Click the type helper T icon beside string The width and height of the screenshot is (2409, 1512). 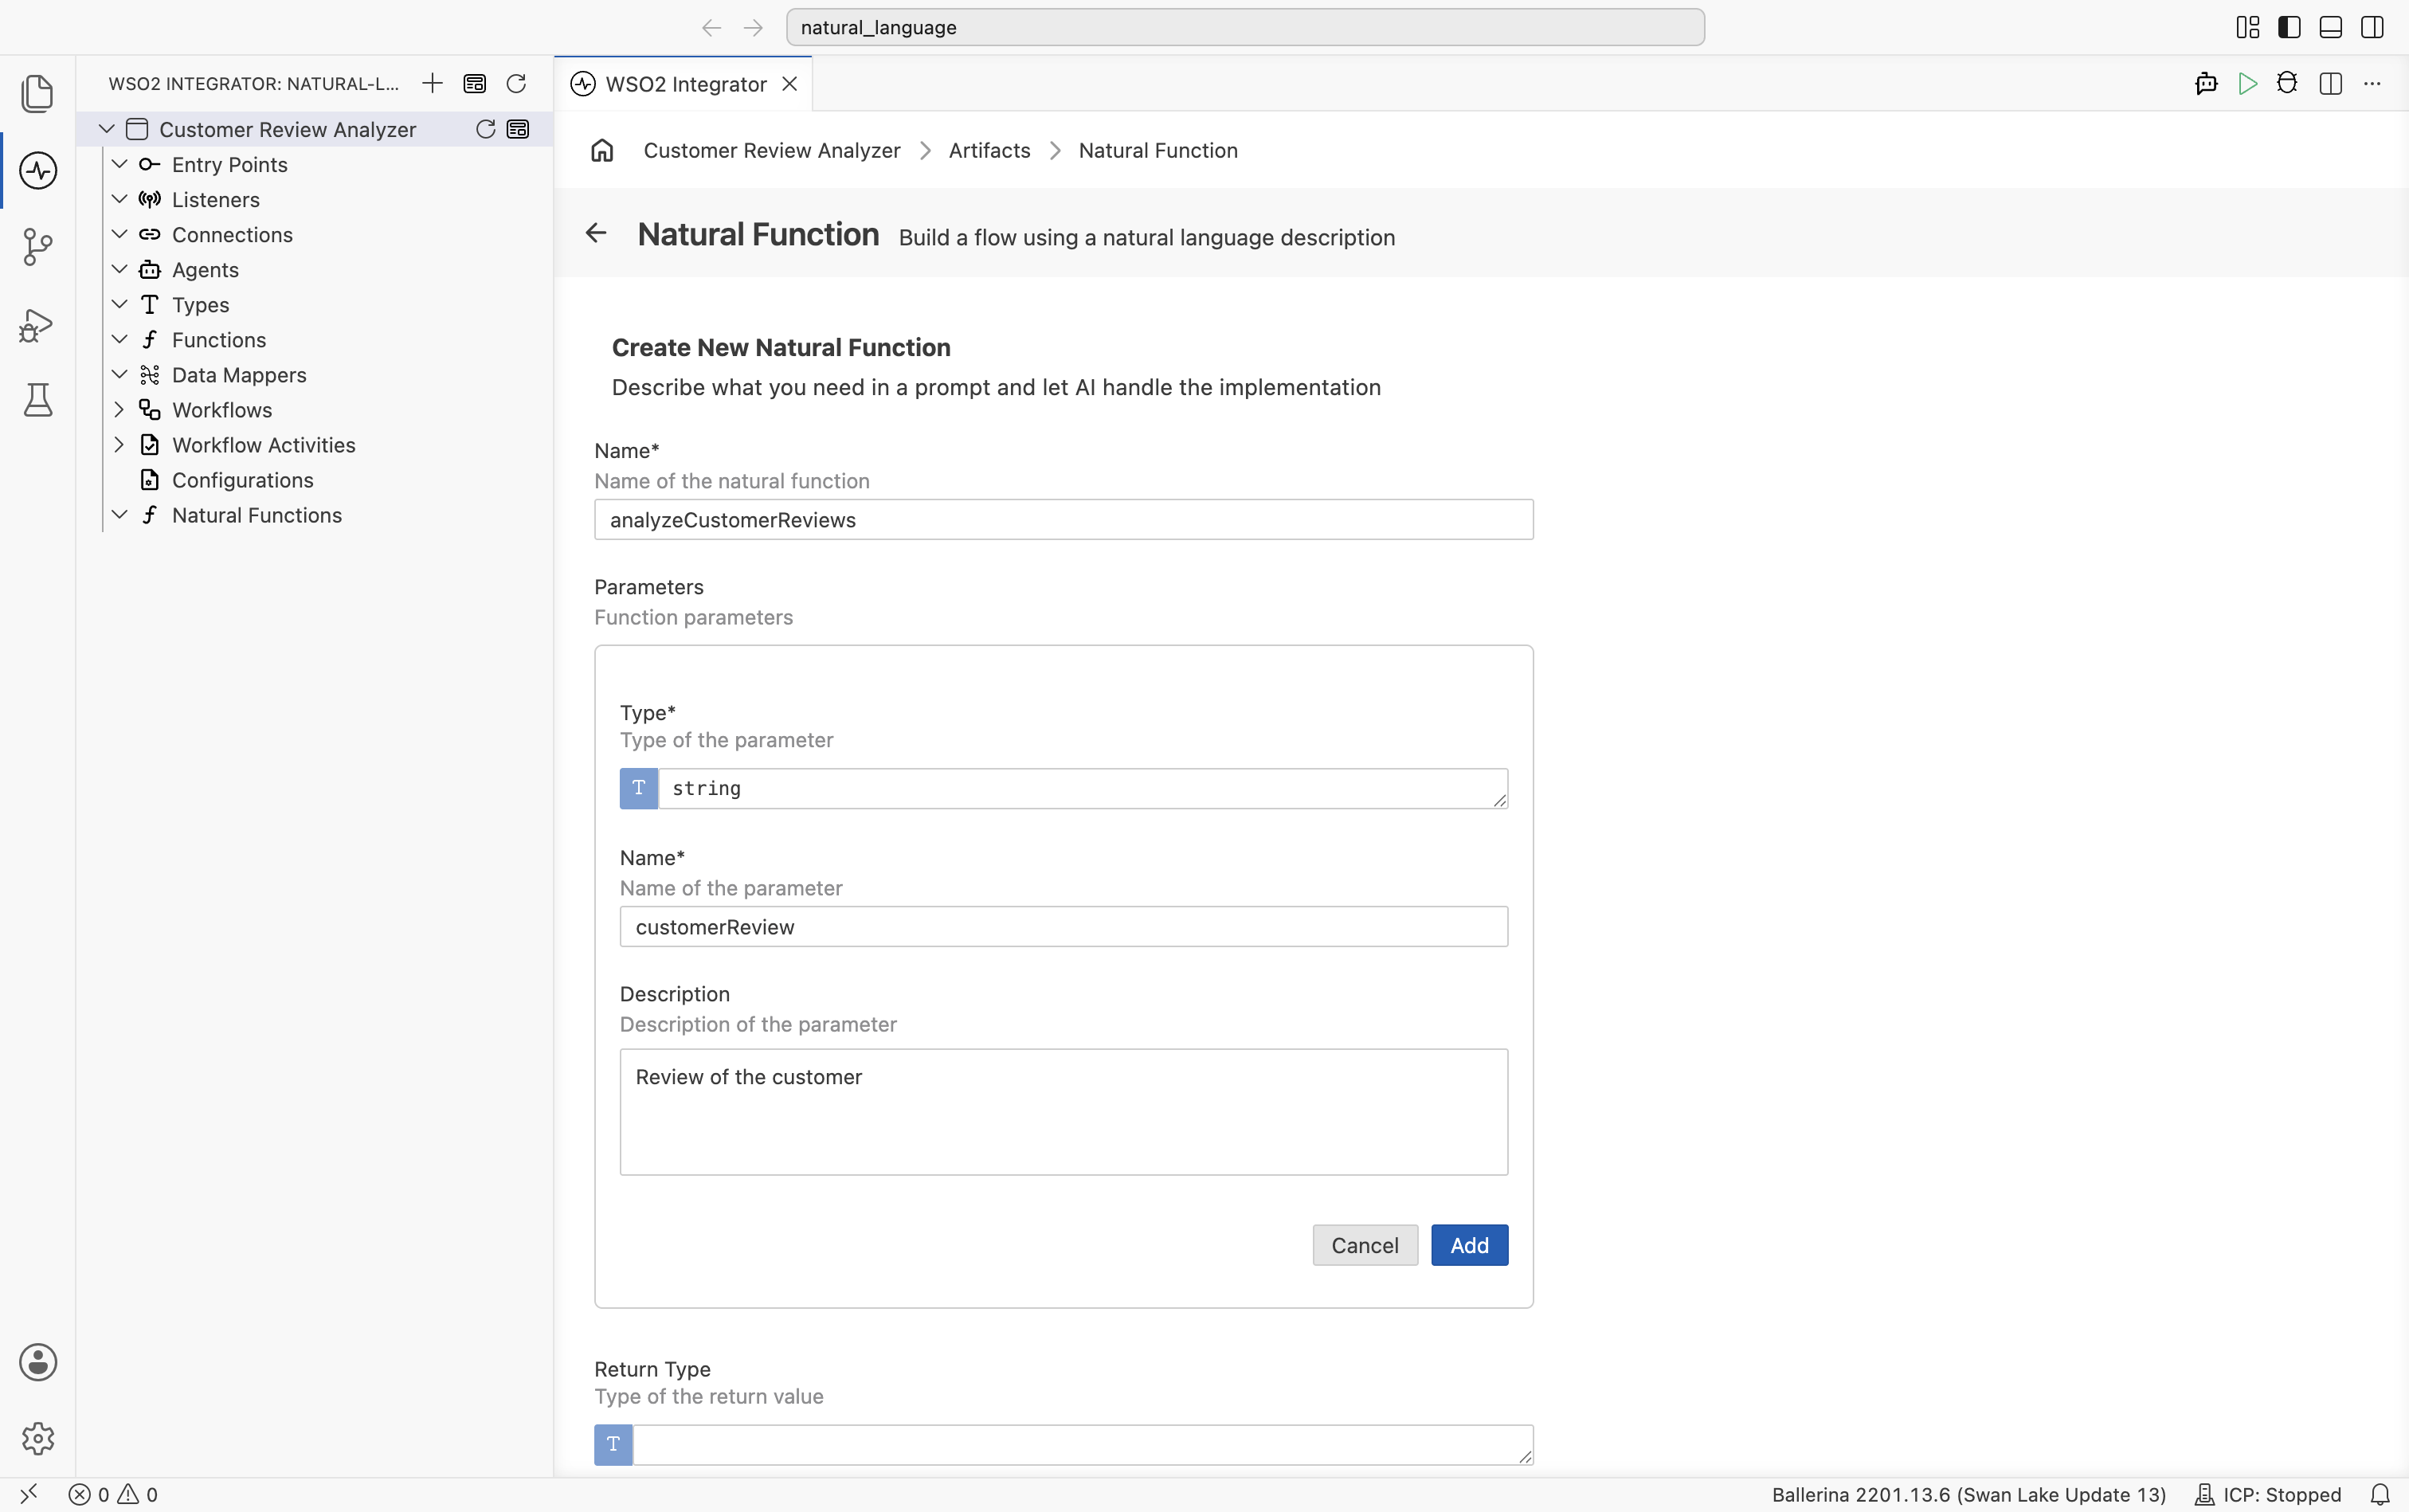click(639, 788)
